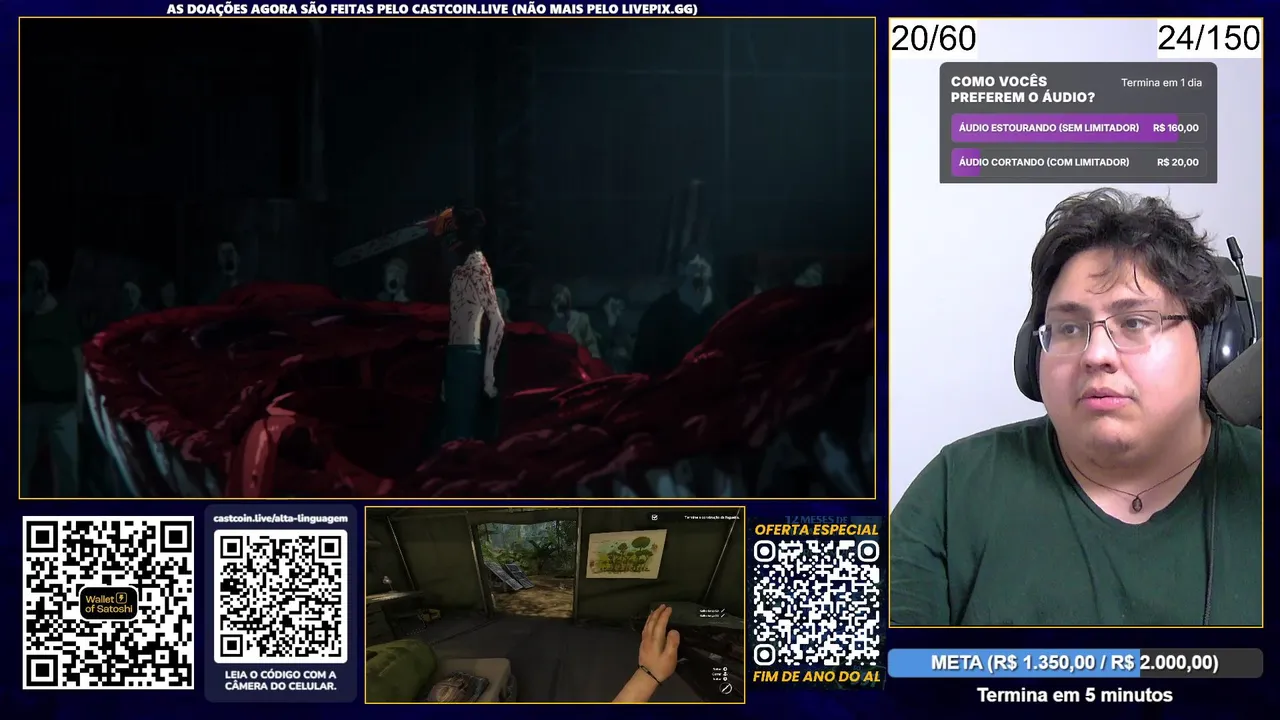Select the ÁUDIO ESTOURANDO (SEM LIMITADOR) poll option

(1078, 128)
